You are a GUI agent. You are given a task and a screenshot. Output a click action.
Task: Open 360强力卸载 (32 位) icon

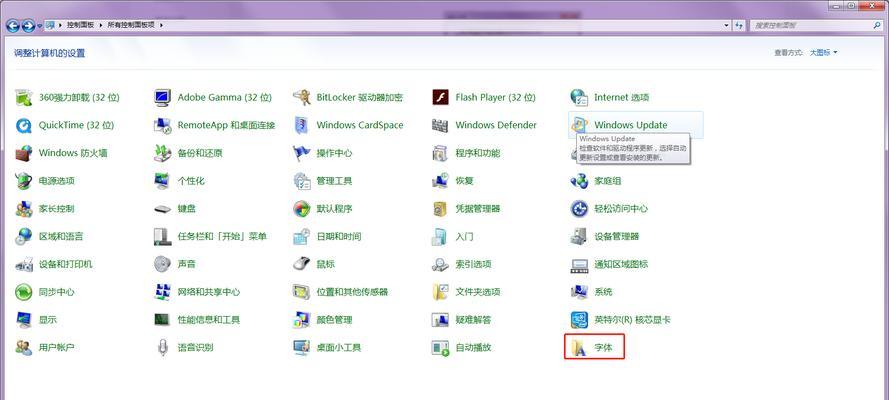pos(24,97)
